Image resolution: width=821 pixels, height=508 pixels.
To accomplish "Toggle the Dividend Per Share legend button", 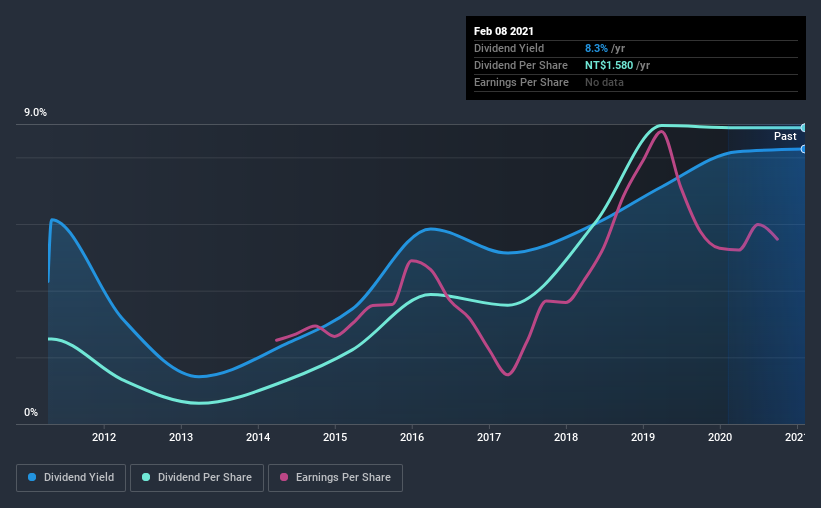I will [197, 478].
